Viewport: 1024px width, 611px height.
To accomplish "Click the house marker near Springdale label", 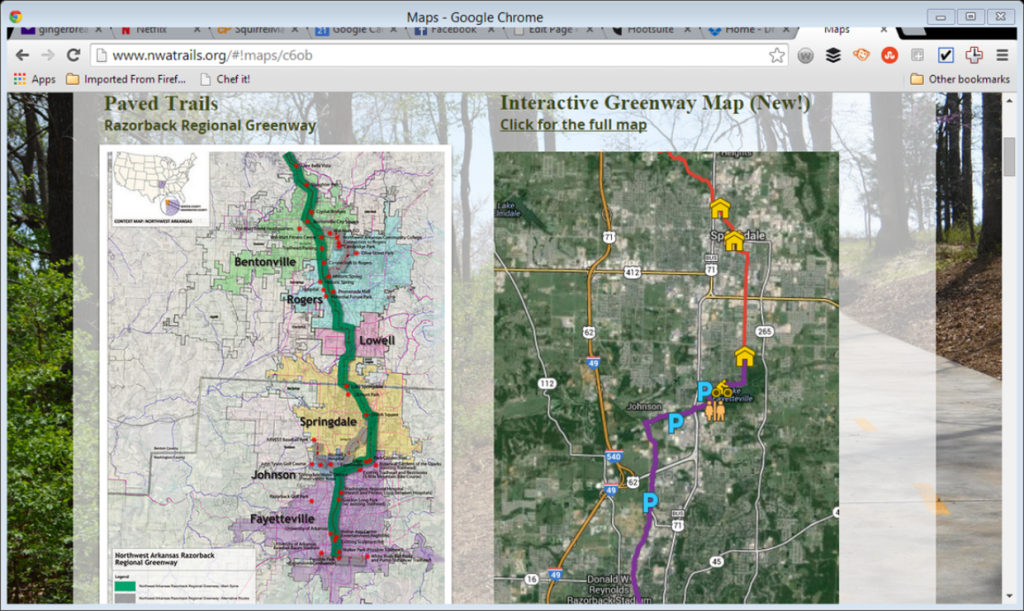I will pos(734,241).
